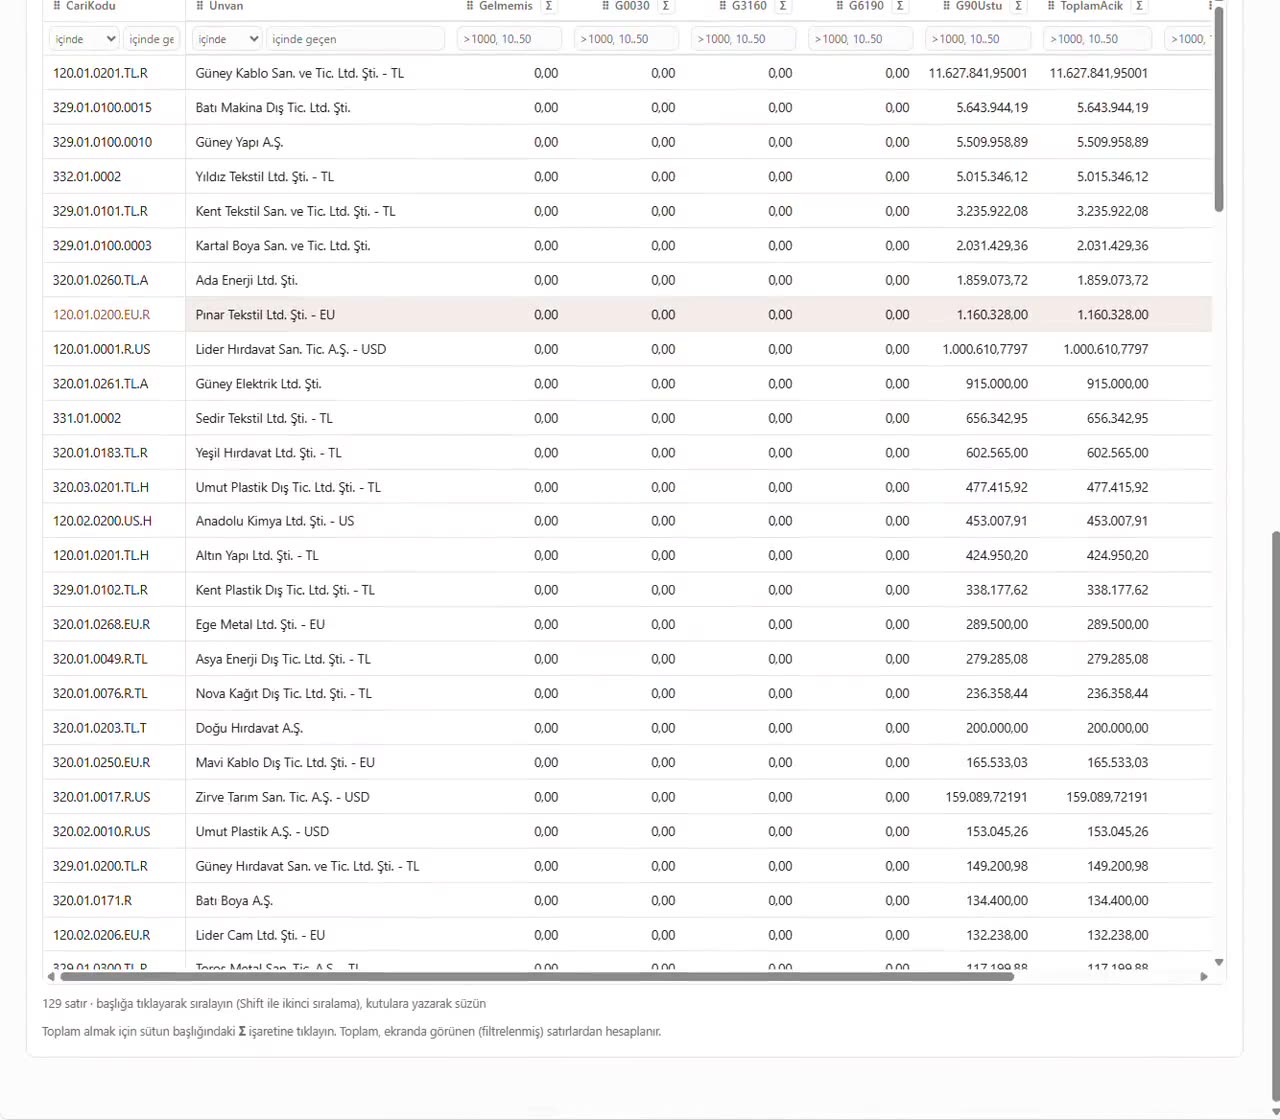Screen dimensions: 1280x1120
Task: Click the Σ sum button for ToplamAcik column
Action: click(1139, 6)
